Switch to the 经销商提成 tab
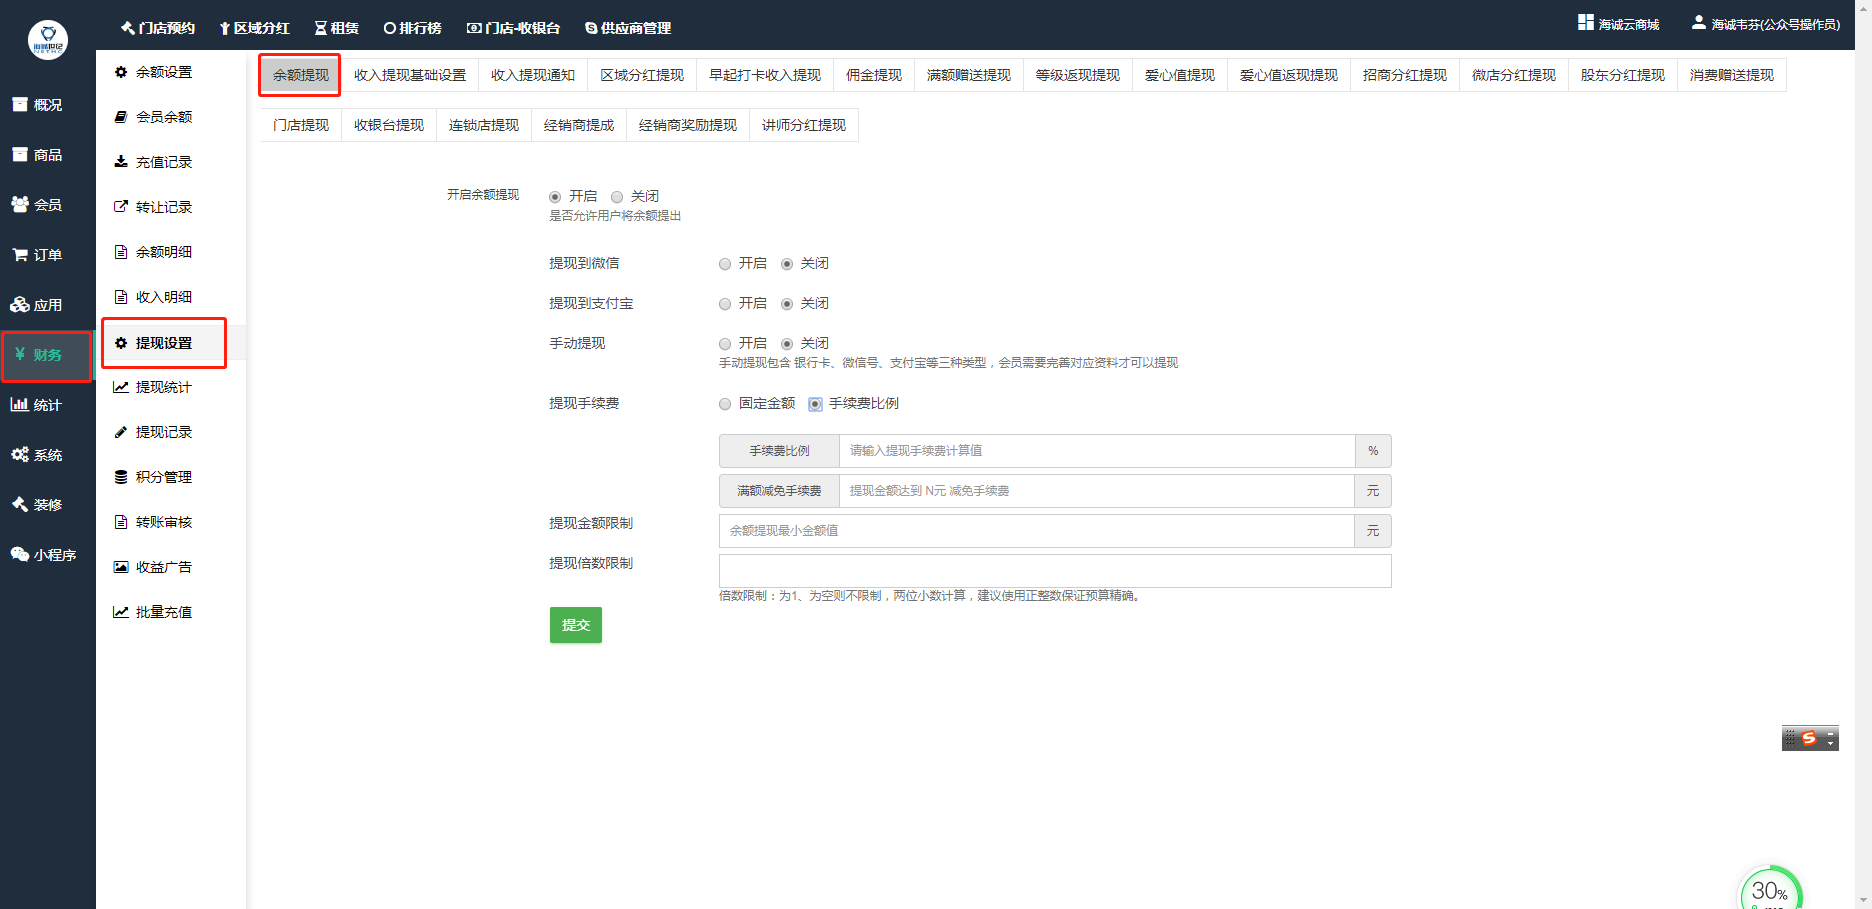This screenshot has width=1872, height=909. (x=579, y=125)
